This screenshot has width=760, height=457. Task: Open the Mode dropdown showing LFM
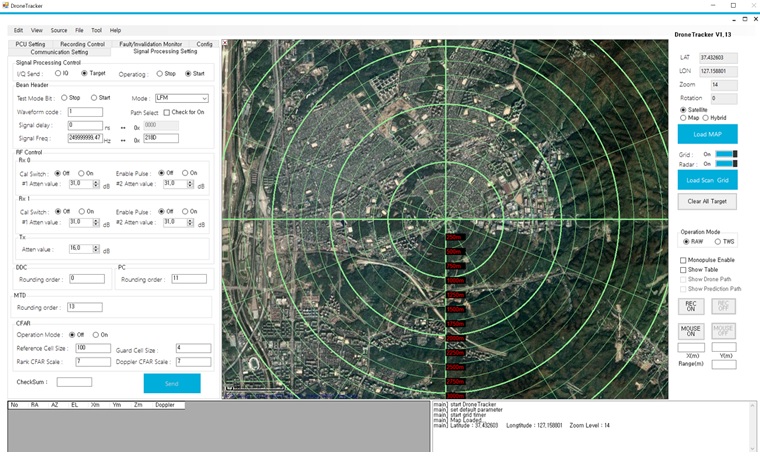pyautogui.click(x=181, y=98)
